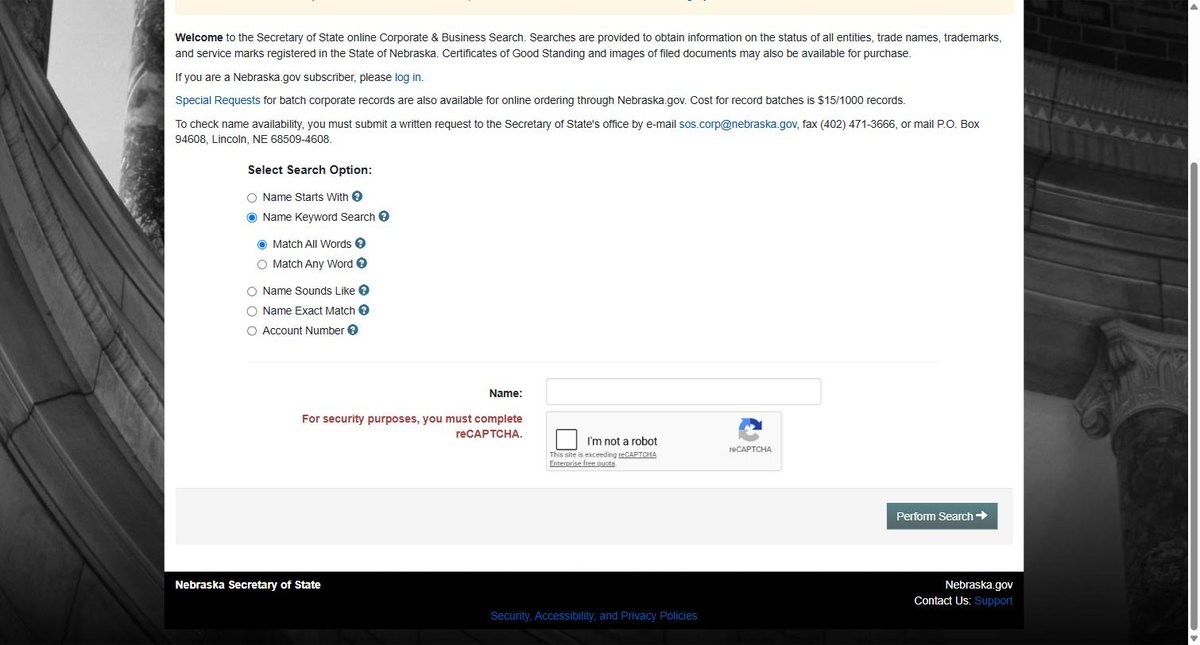The height and width of the screenshot is (645, 1200).
Task: Choose the Name Sounds Like search option
Action: [x=252, y=291]
